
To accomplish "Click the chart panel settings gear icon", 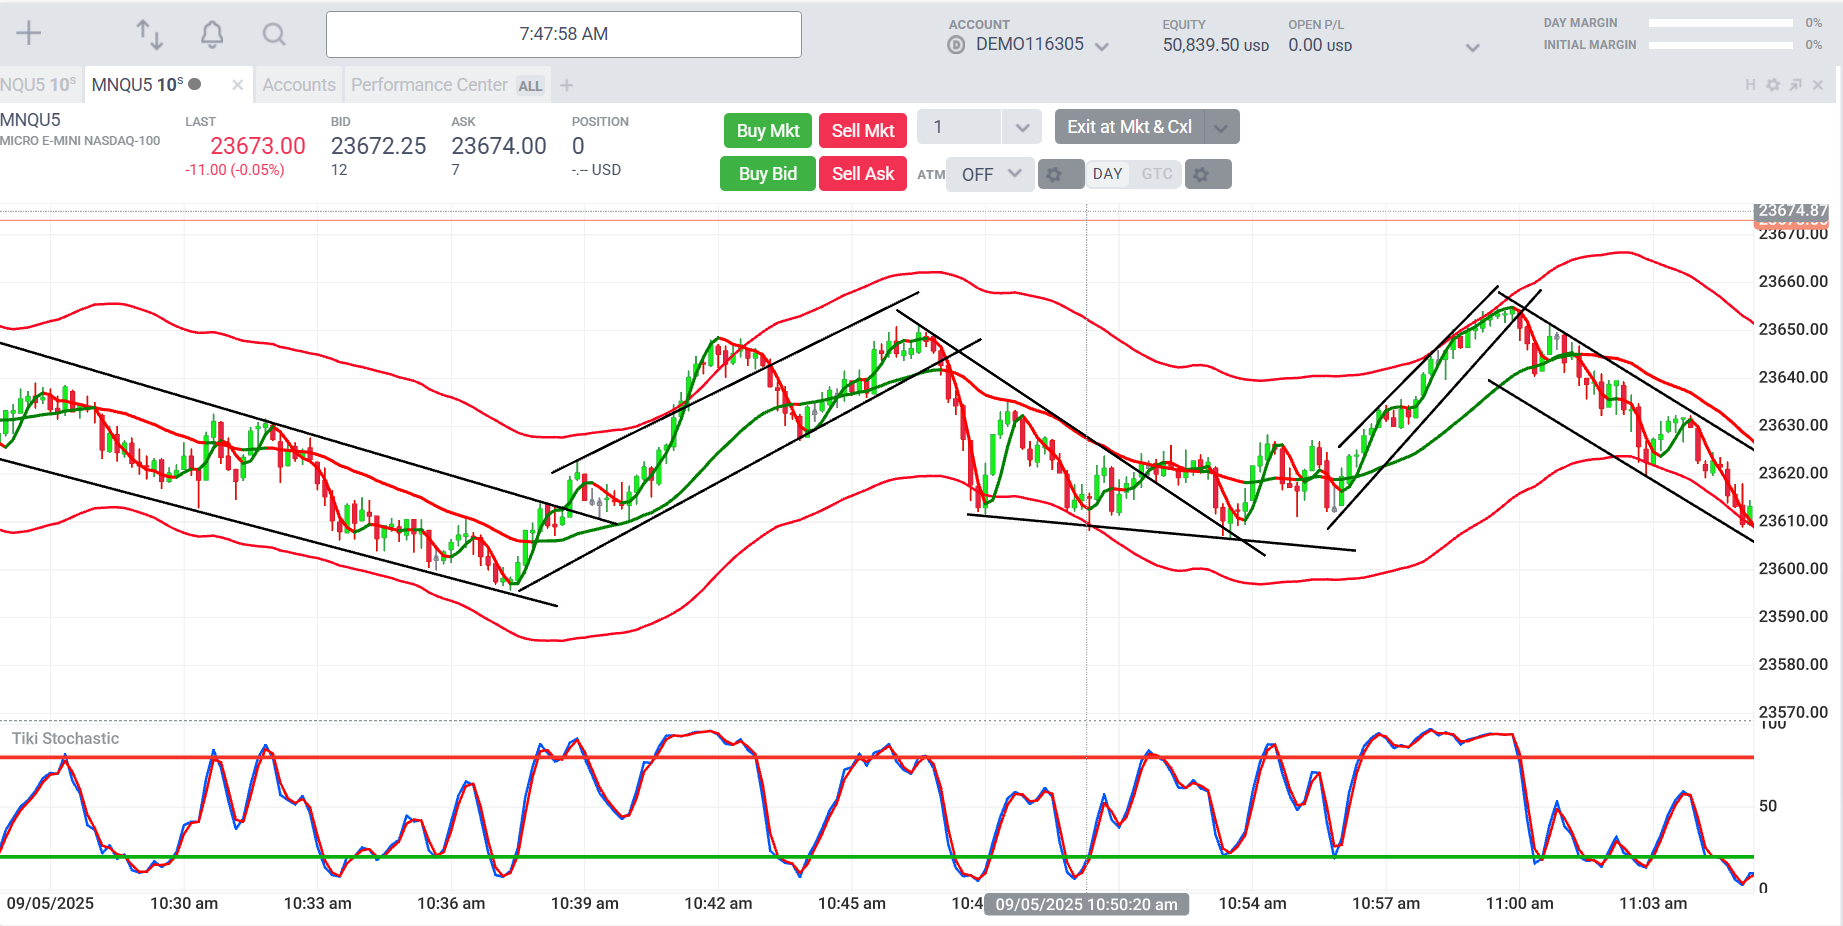I will 1773,85.
